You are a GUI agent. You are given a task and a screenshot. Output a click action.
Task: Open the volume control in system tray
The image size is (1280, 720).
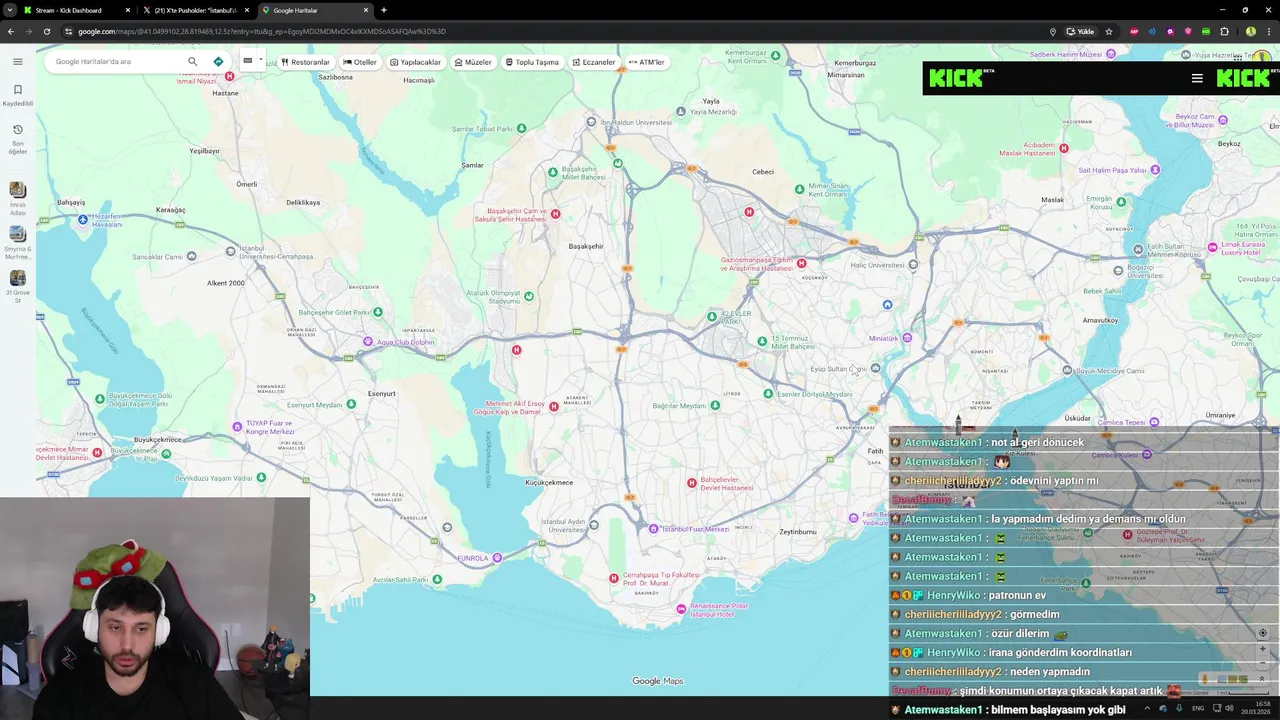(1229, 708)
